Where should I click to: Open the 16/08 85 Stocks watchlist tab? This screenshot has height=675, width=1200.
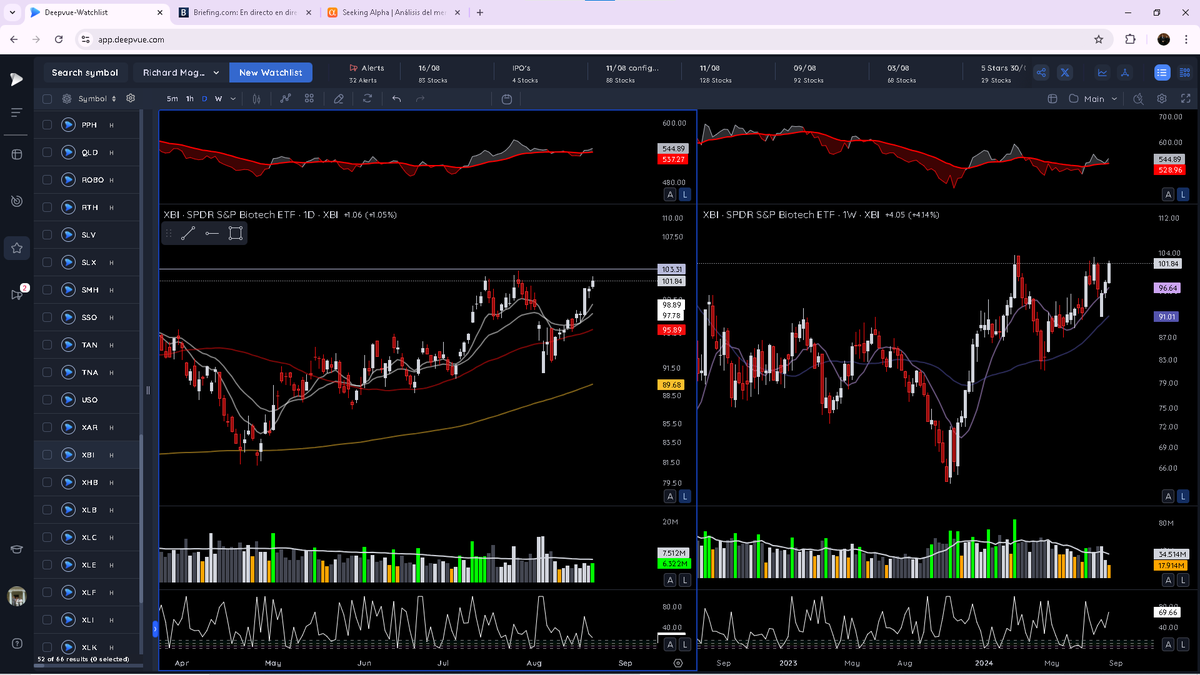point(434,74)
